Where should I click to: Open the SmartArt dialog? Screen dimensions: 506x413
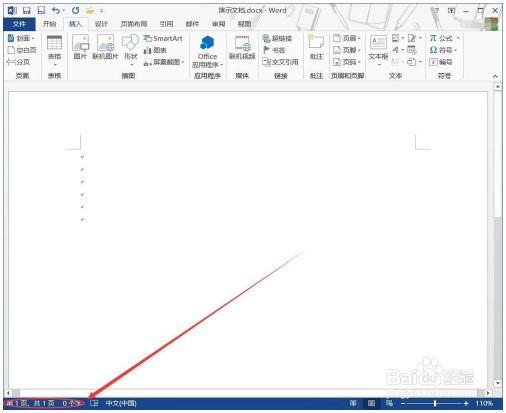(163, 38)
